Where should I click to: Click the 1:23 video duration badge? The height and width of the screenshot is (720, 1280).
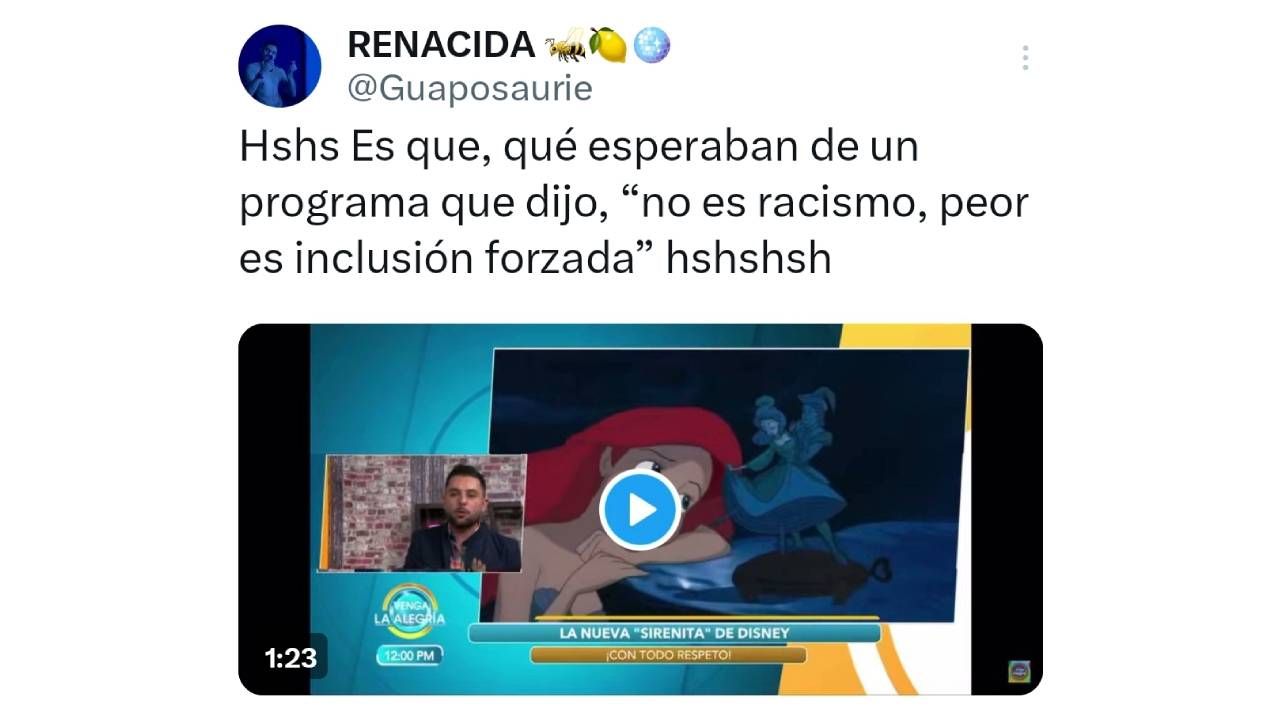(x=290, y=657)
